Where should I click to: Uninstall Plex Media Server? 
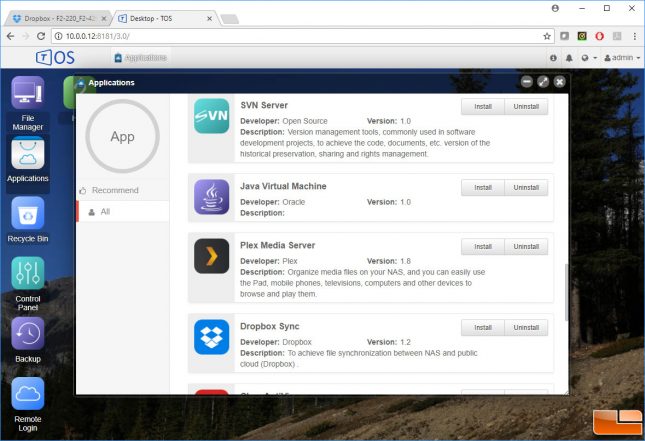pos(526,247)
